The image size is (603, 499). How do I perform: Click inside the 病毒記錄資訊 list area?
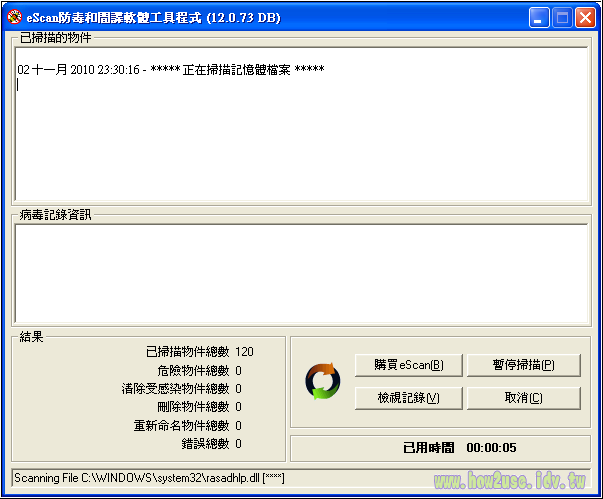point(301,273)
